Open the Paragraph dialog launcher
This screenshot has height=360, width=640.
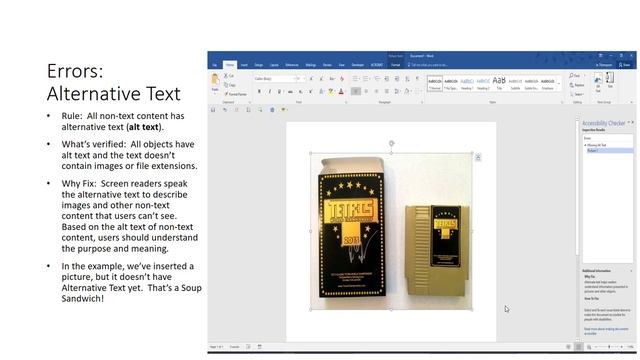422,102
